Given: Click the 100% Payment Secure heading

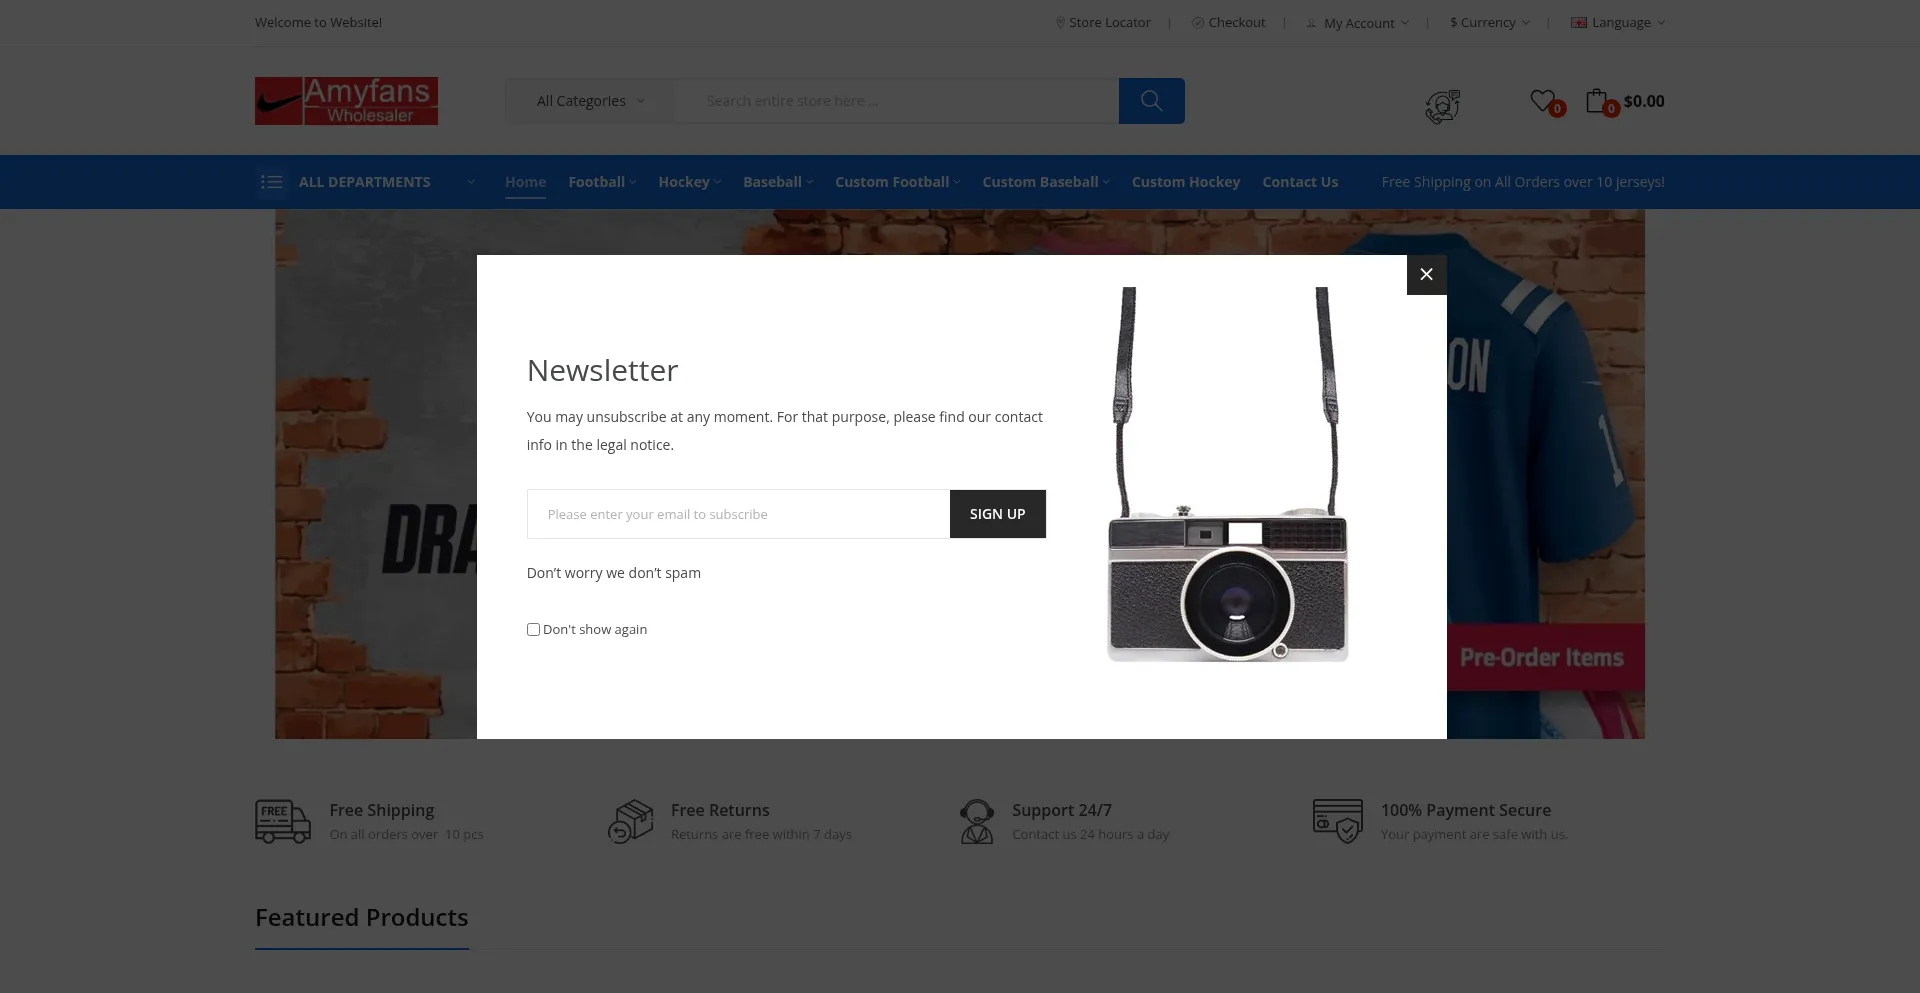Looking at the screenshot, I should (1466, 810).
